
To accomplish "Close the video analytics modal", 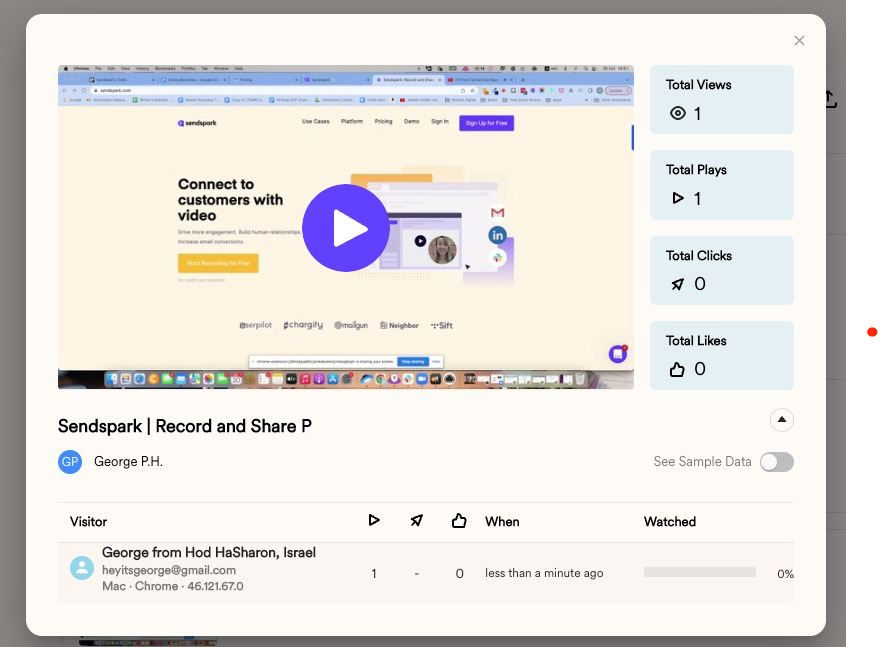I will (799, 40).
